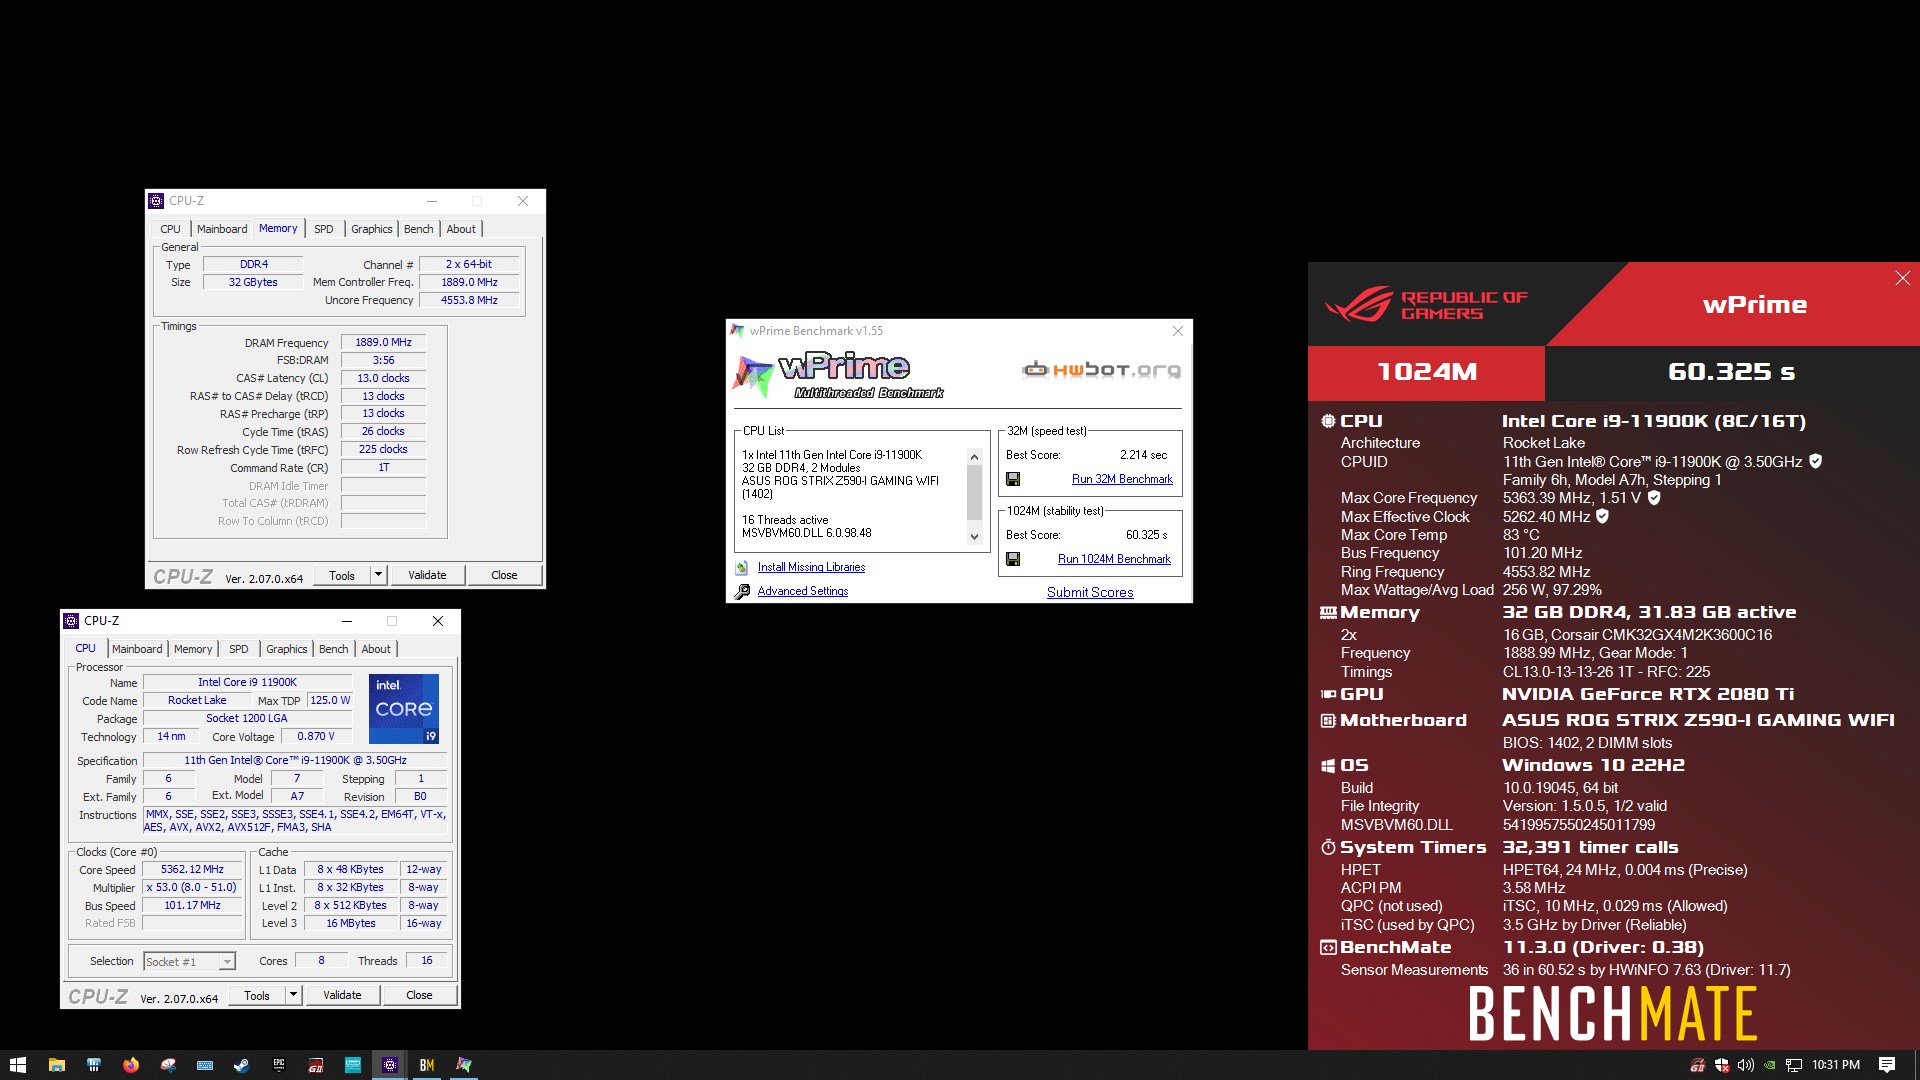Click the DRAM Frequency 1889.0 MHz field

click(x=383, y=342)
